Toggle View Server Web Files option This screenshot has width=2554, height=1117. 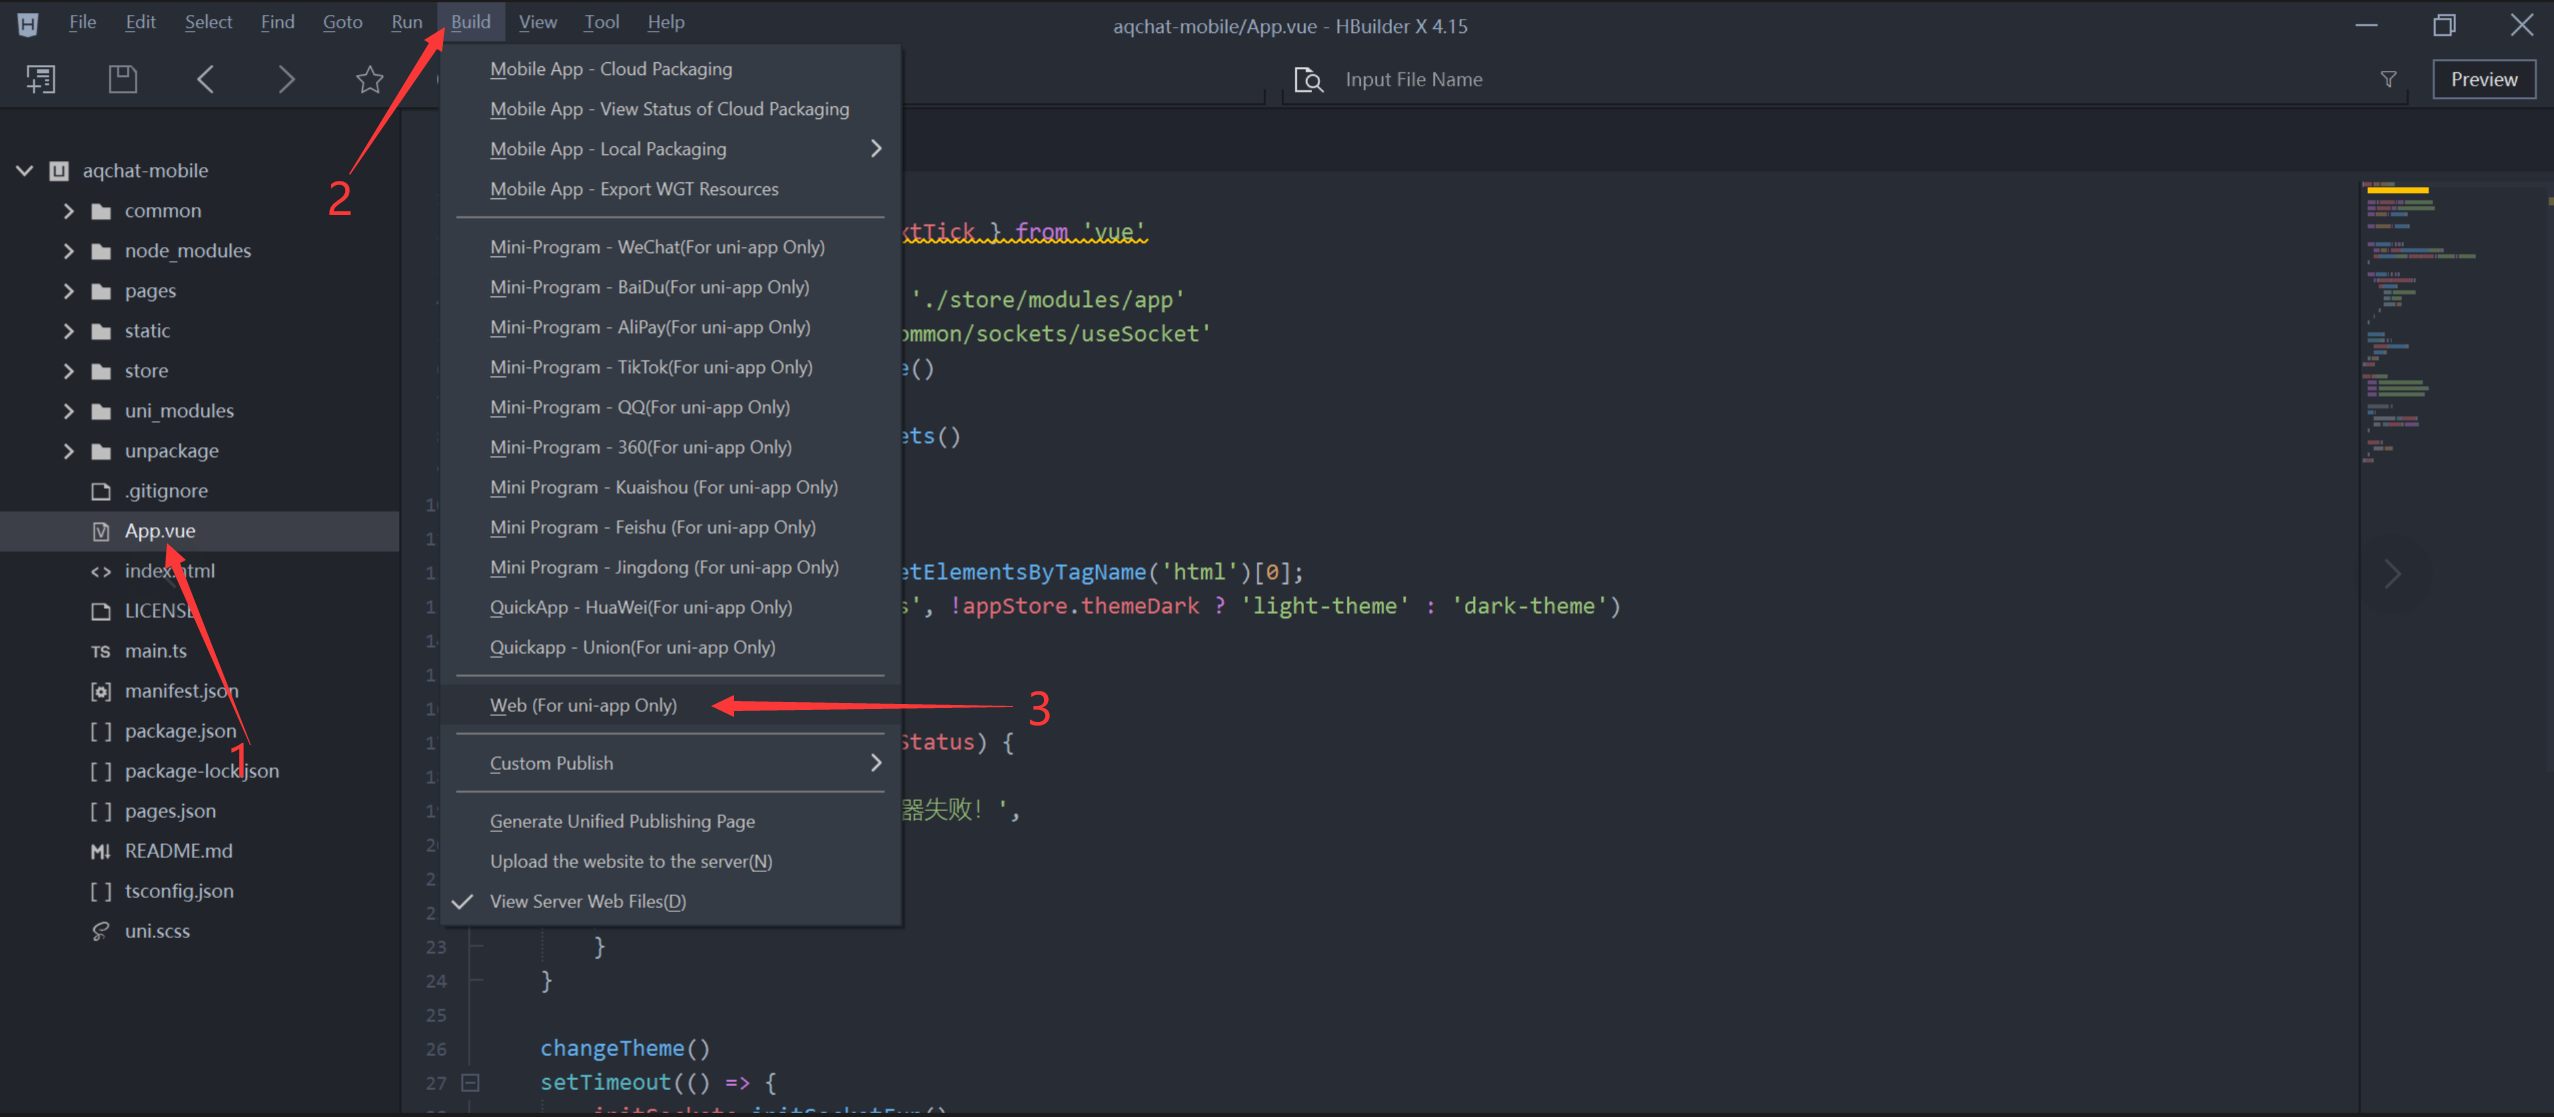(671, 901)
